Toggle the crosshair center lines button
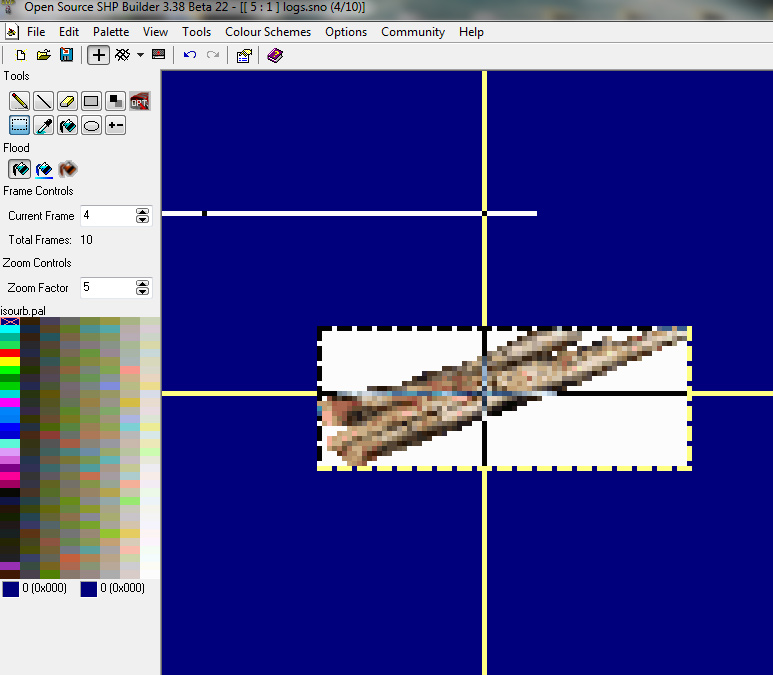The image size is (773, 675). tap(98, 55)
